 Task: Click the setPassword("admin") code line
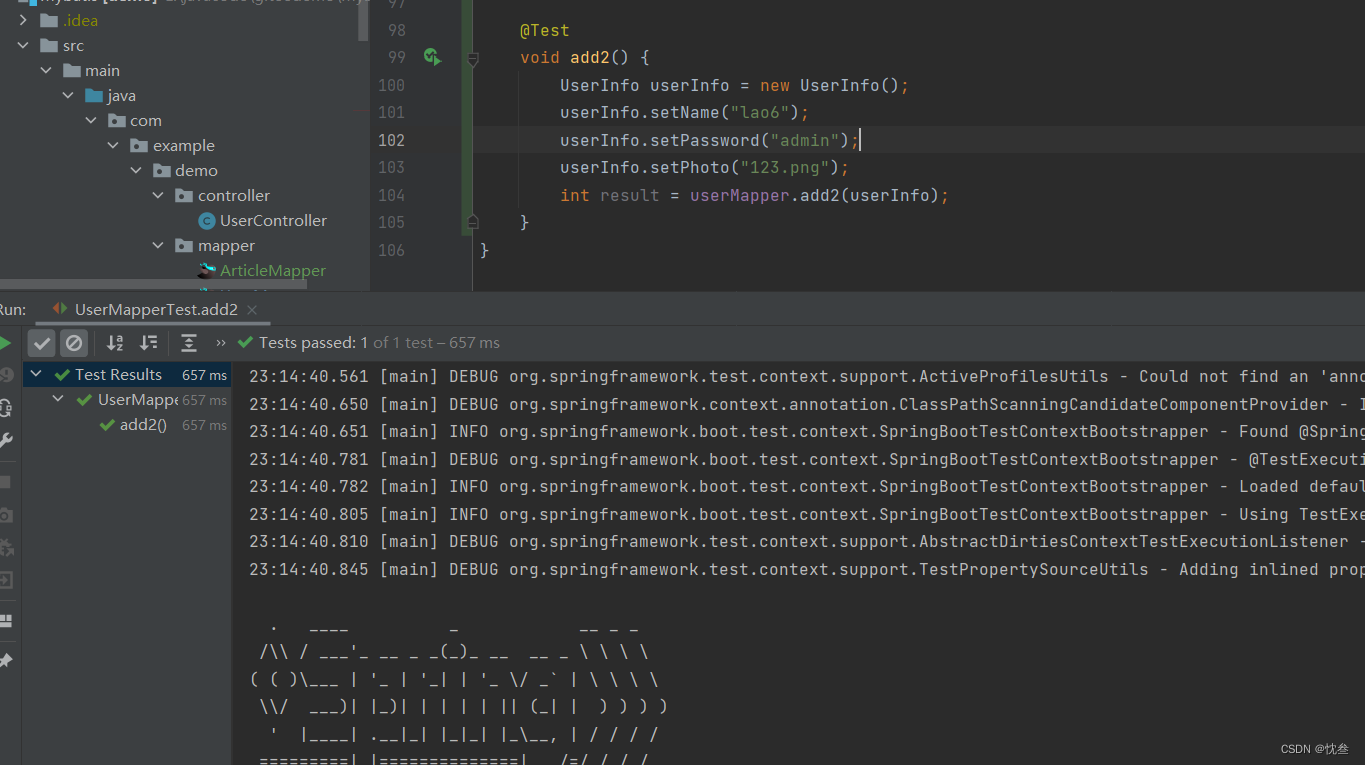point(710,140)
